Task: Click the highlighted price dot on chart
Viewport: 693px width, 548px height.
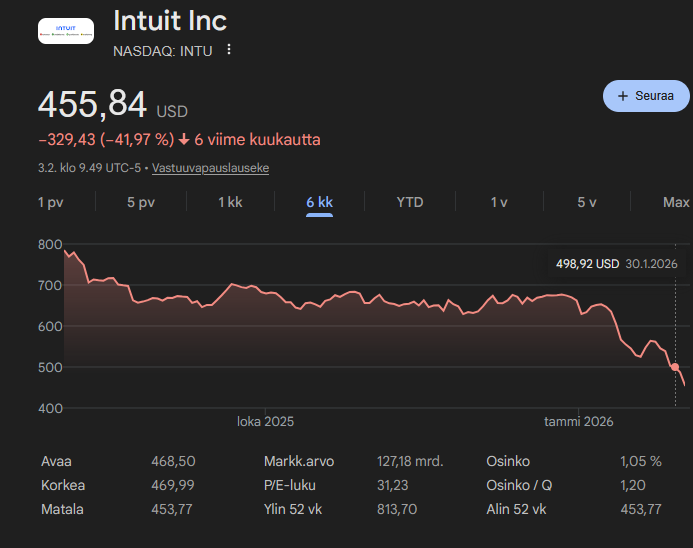Action: click(676, 367)
